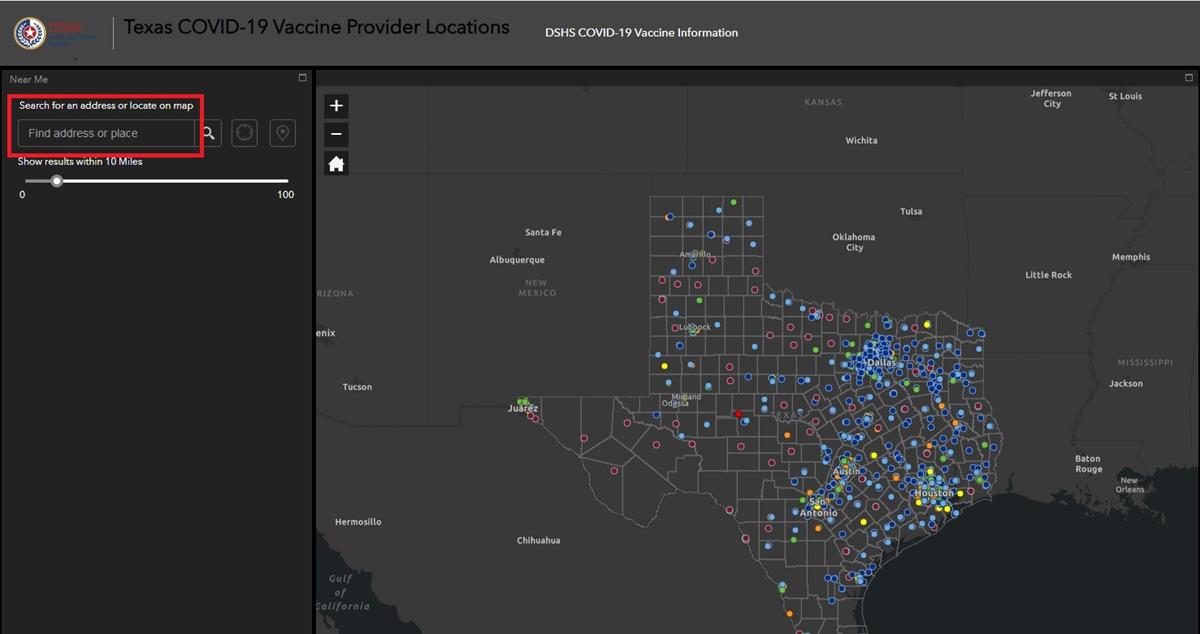Click the Tucson map label
1200x634 pixels.
click(357, 387)
